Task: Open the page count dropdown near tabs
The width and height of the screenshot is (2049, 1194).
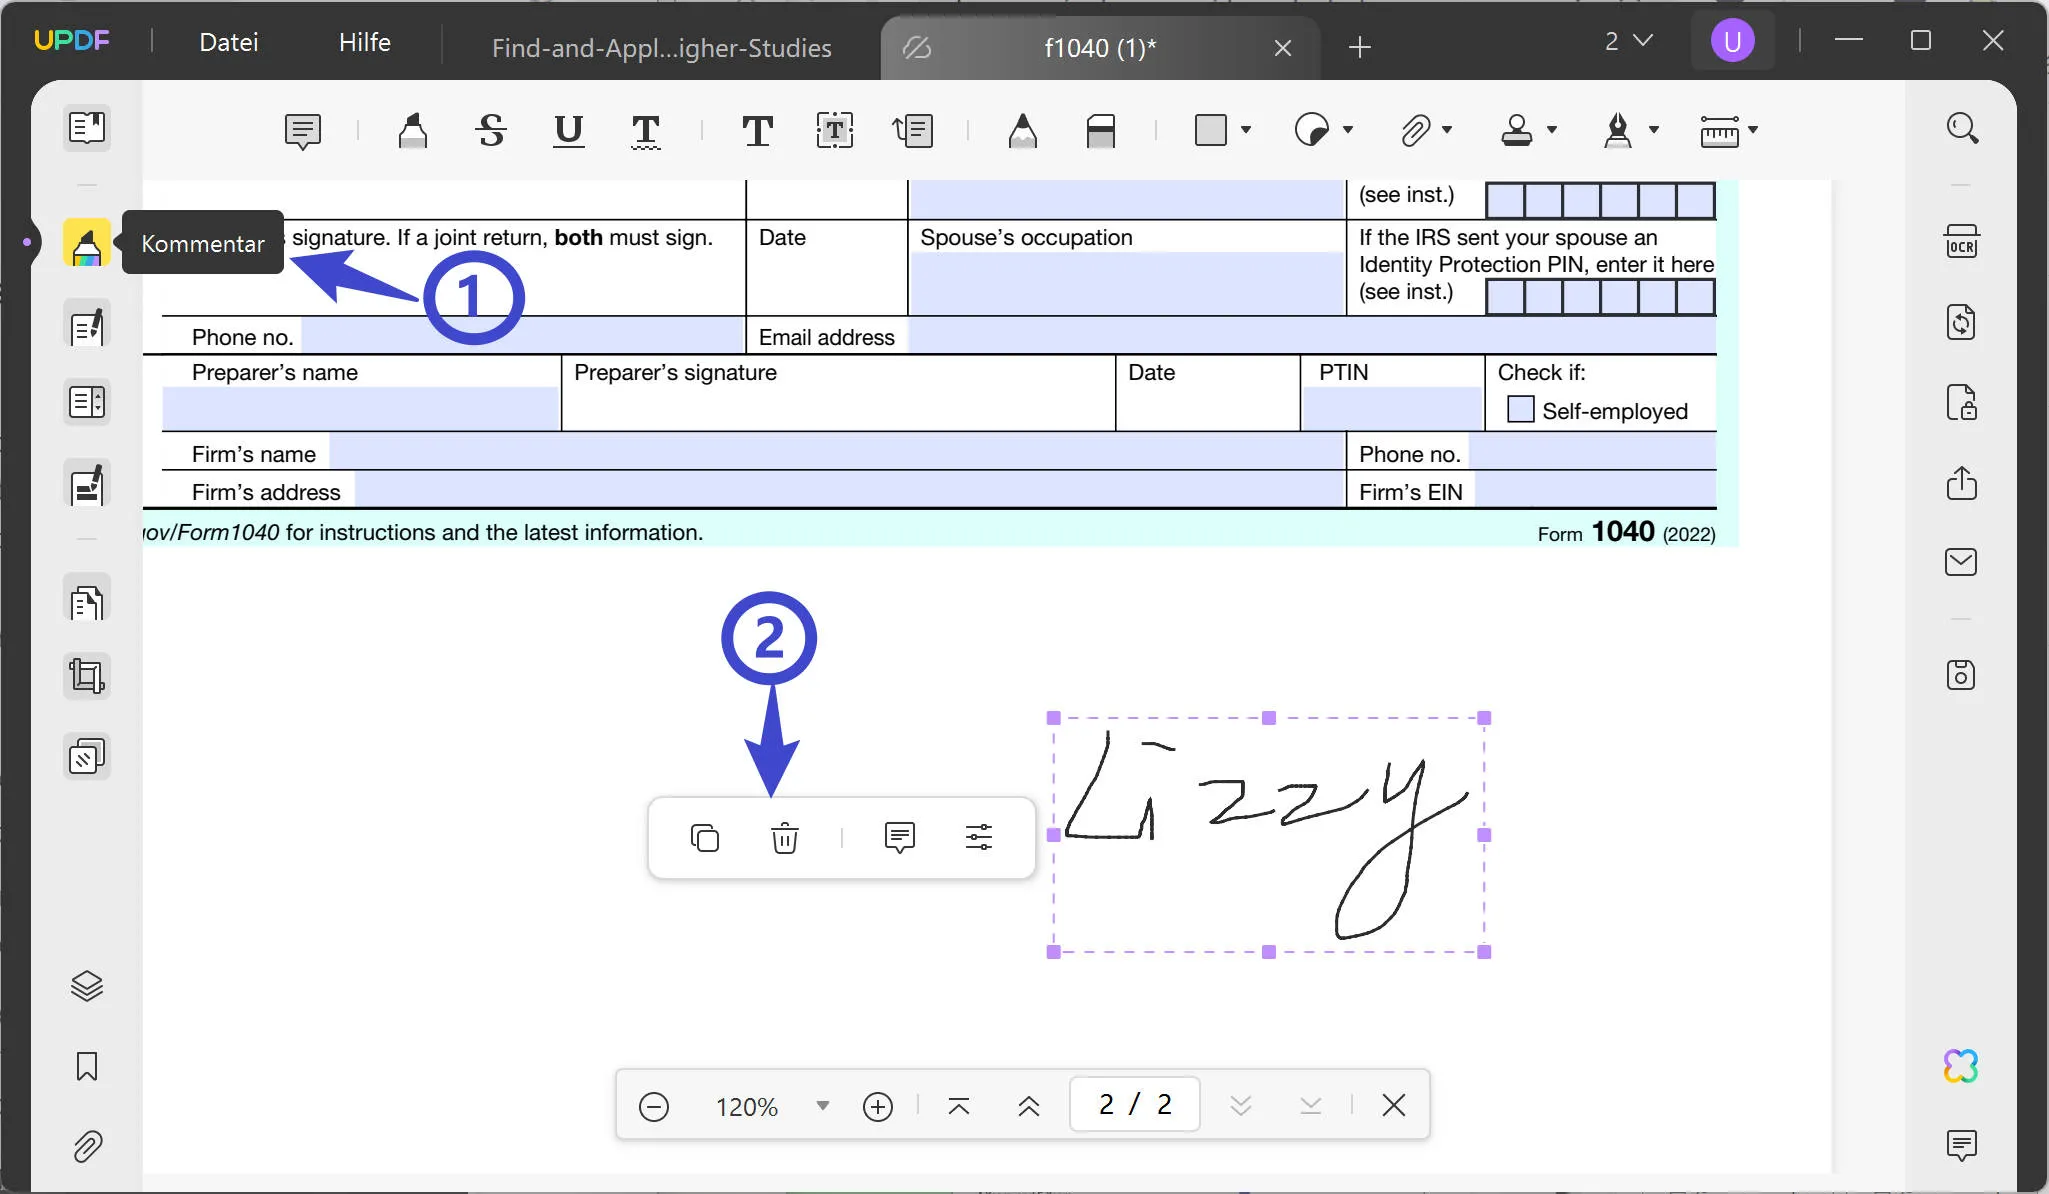Action: click(1625, 41)
